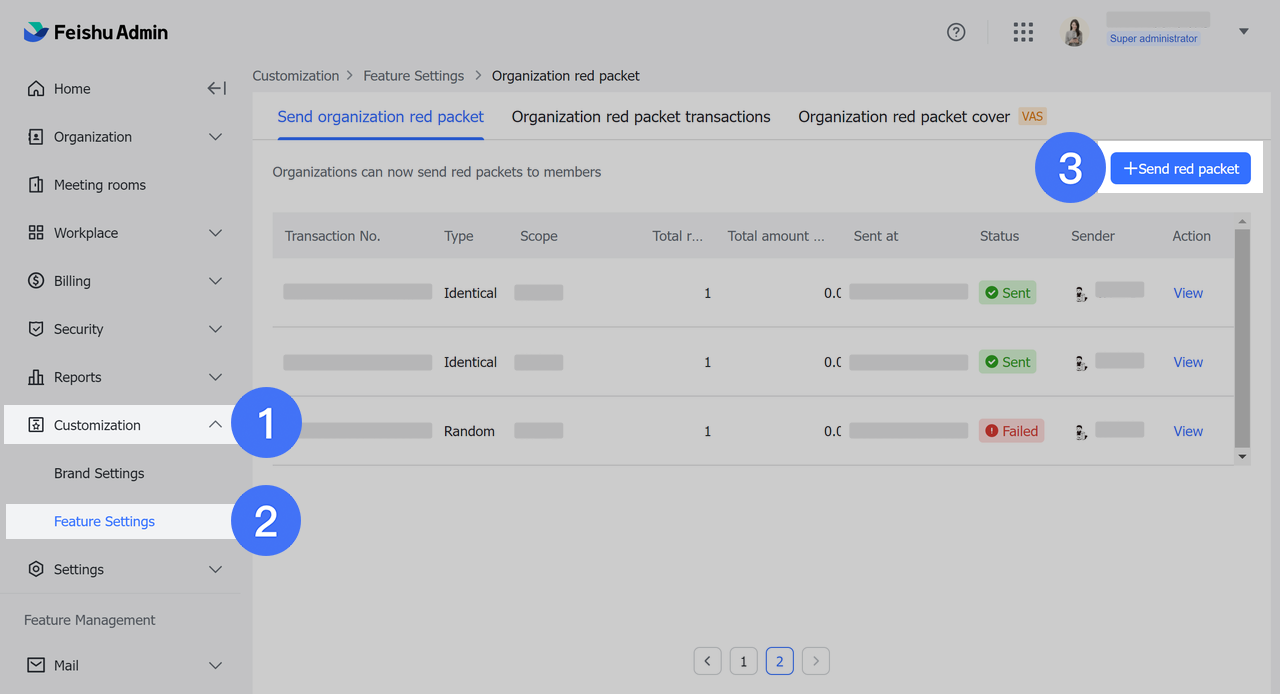Open Brand Settings in the sidebar
Screen dimensions: 1280x694
(99, 473)
